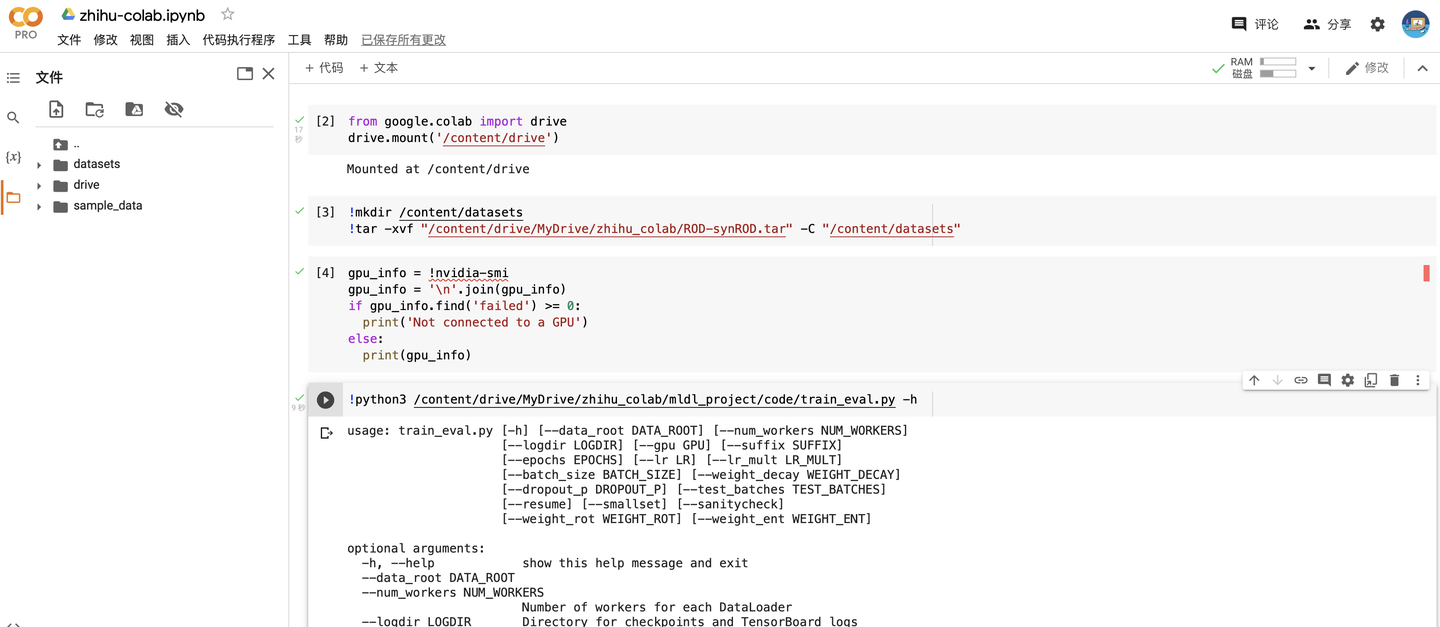The height and width of the screenshot is (627, 1440).
Task: Open the 分享 share dialog
Action: point(1327,24)
